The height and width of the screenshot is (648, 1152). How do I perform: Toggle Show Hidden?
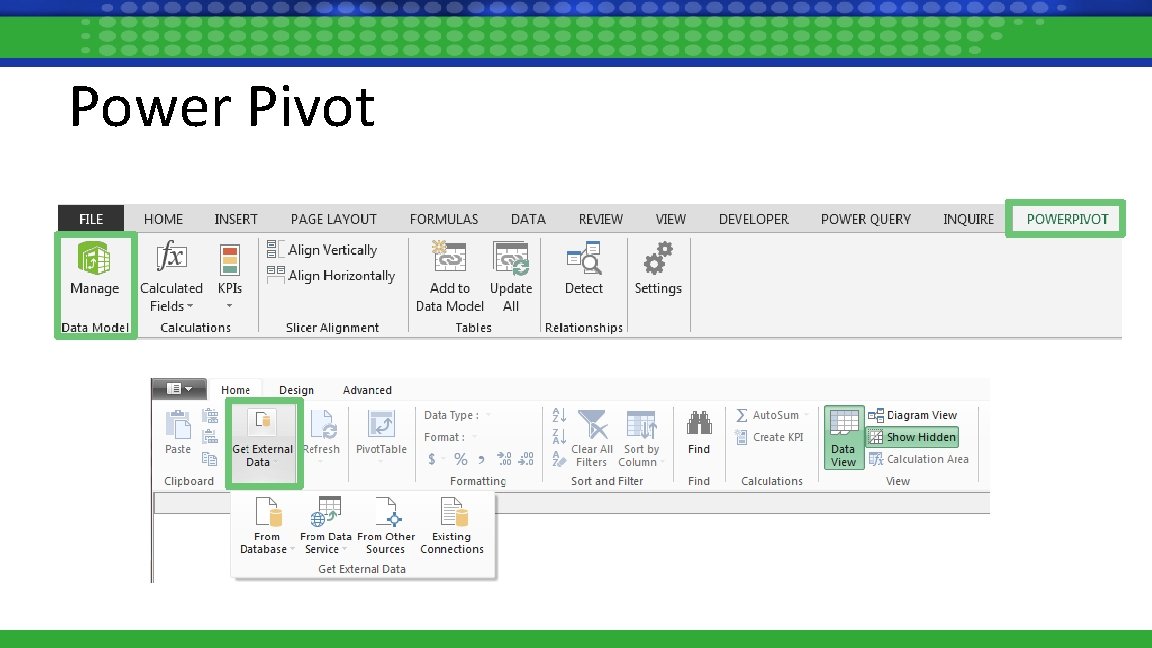(x=912, y=437)
